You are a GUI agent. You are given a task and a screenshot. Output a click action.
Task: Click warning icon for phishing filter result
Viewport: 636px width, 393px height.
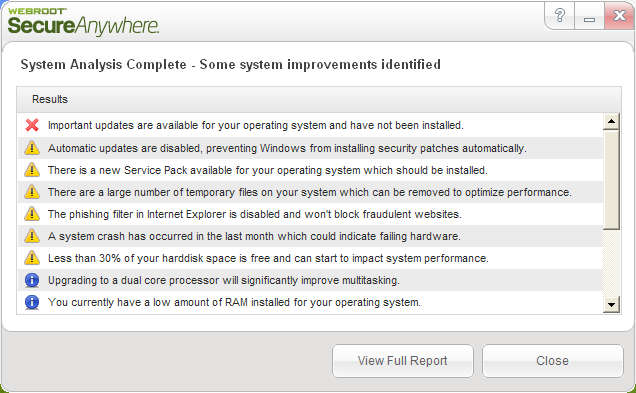coord(32,214)
